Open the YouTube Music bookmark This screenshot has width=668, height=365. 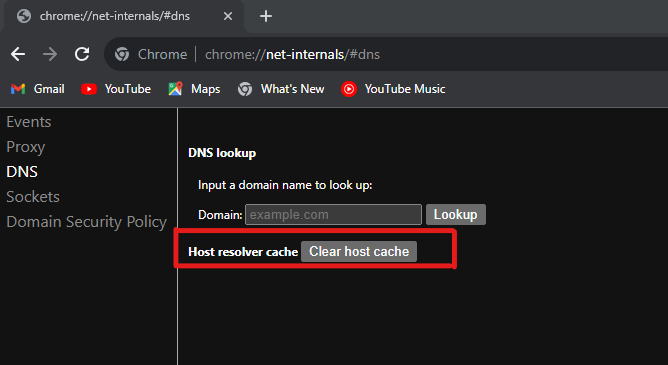pos(393,89)
